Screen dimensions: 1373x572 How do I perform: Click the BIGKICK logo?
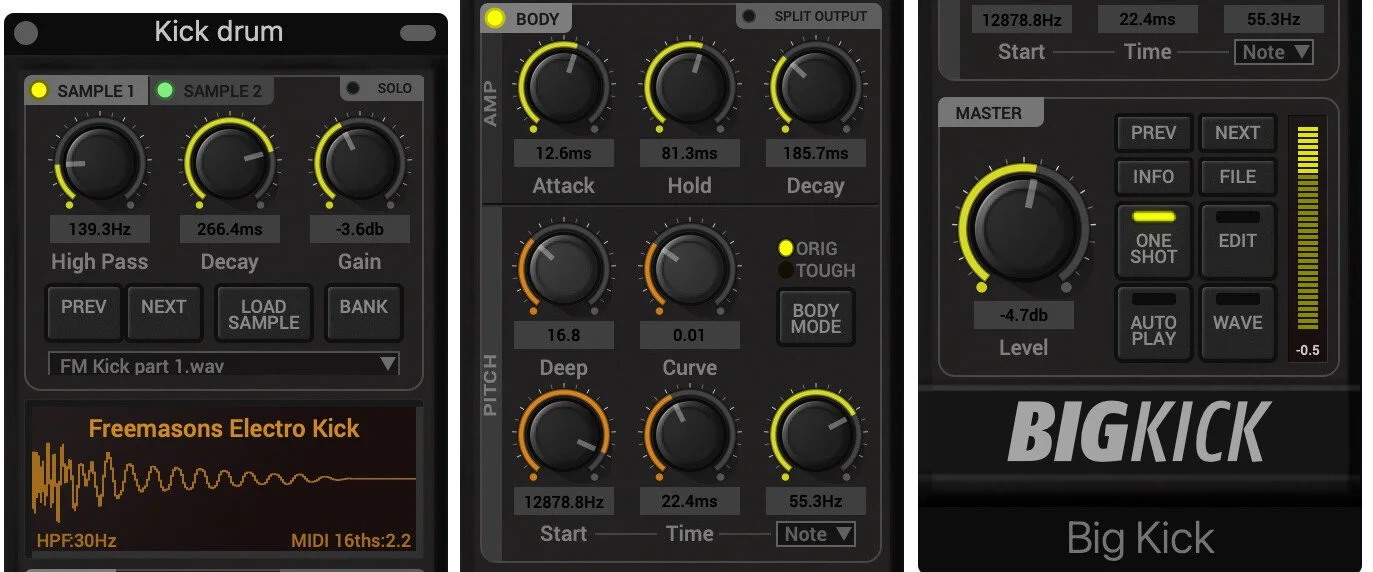(x=1139, y=431)
